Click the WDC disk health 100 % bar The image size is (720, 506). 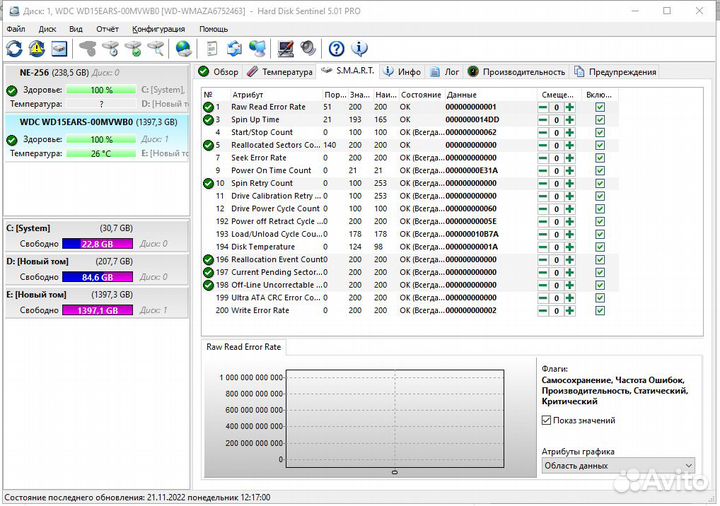[101, 139]
